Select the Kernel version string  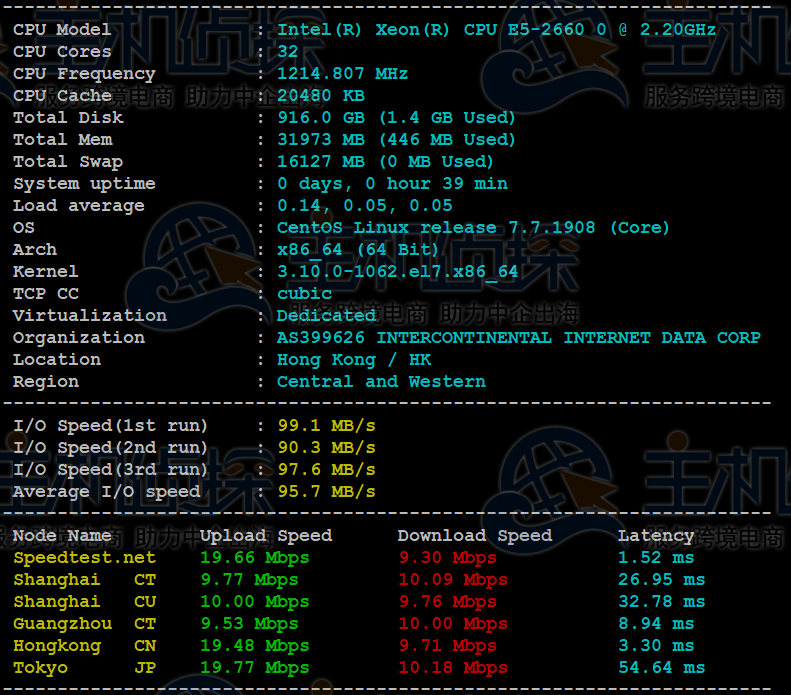[397, 272]
